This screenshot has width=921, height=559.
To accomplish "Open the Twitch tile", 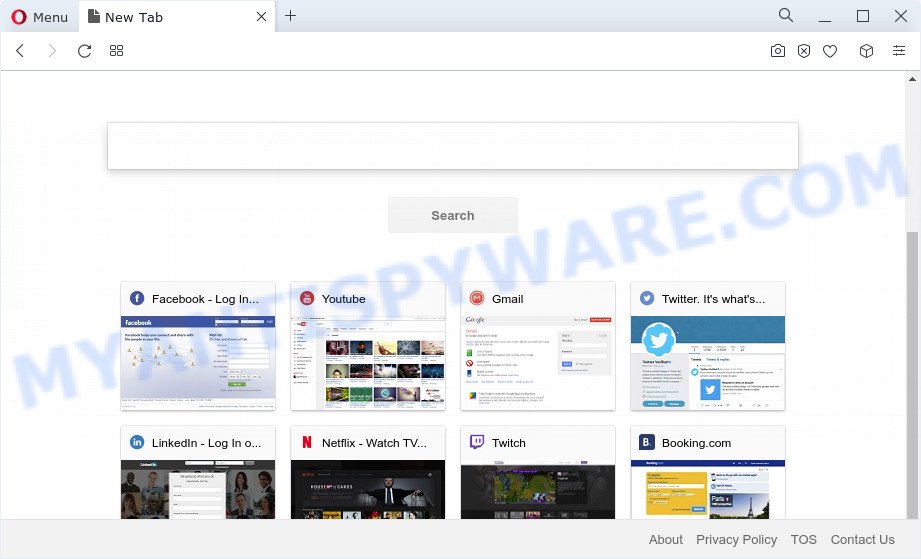I will 538,473.
